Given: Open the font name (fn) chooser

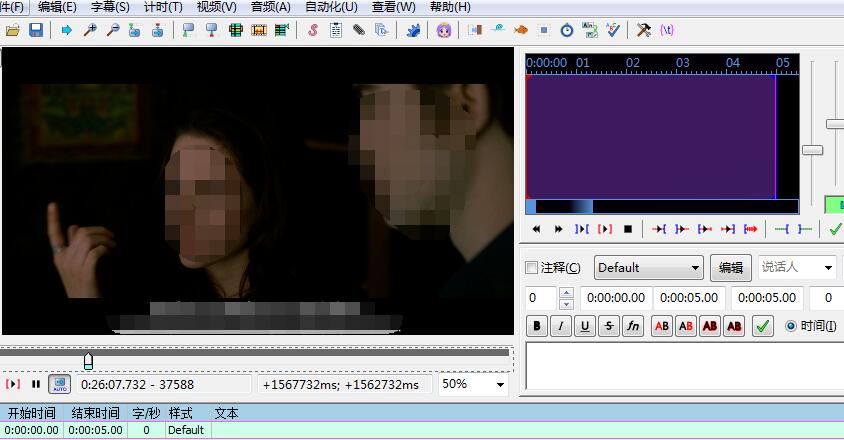Looking at the screenshot, I should pyautogui.click(x=632, y=326).
